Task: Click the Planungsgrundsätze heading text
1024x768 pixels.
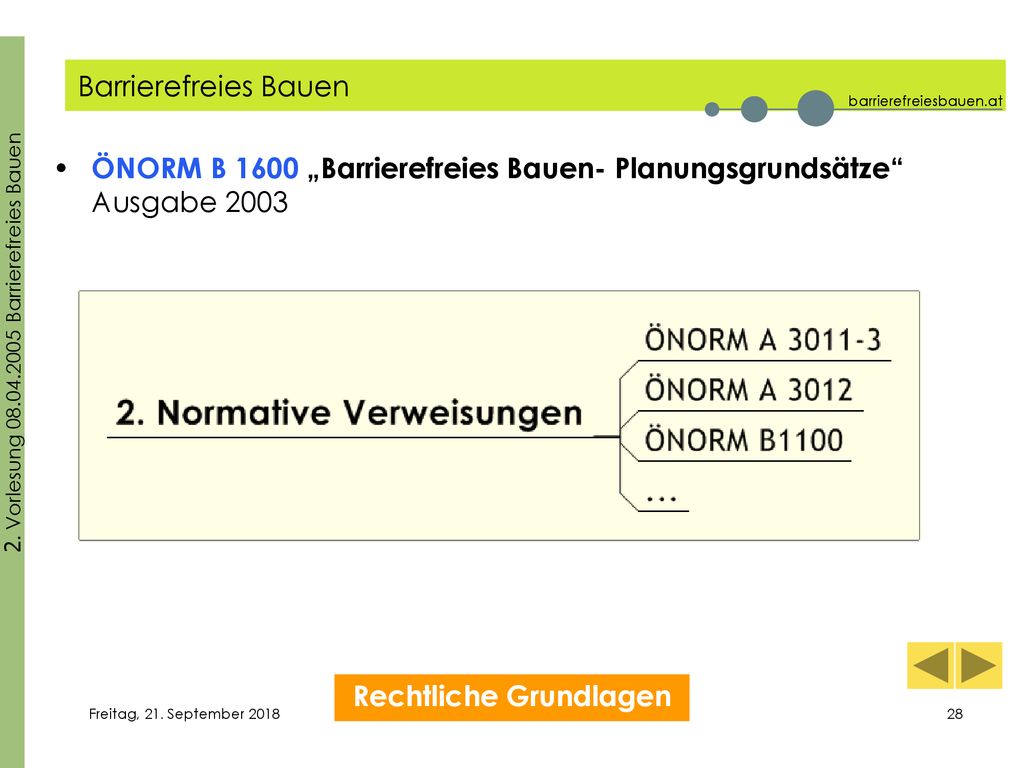Action: click(x=753, y=169)
